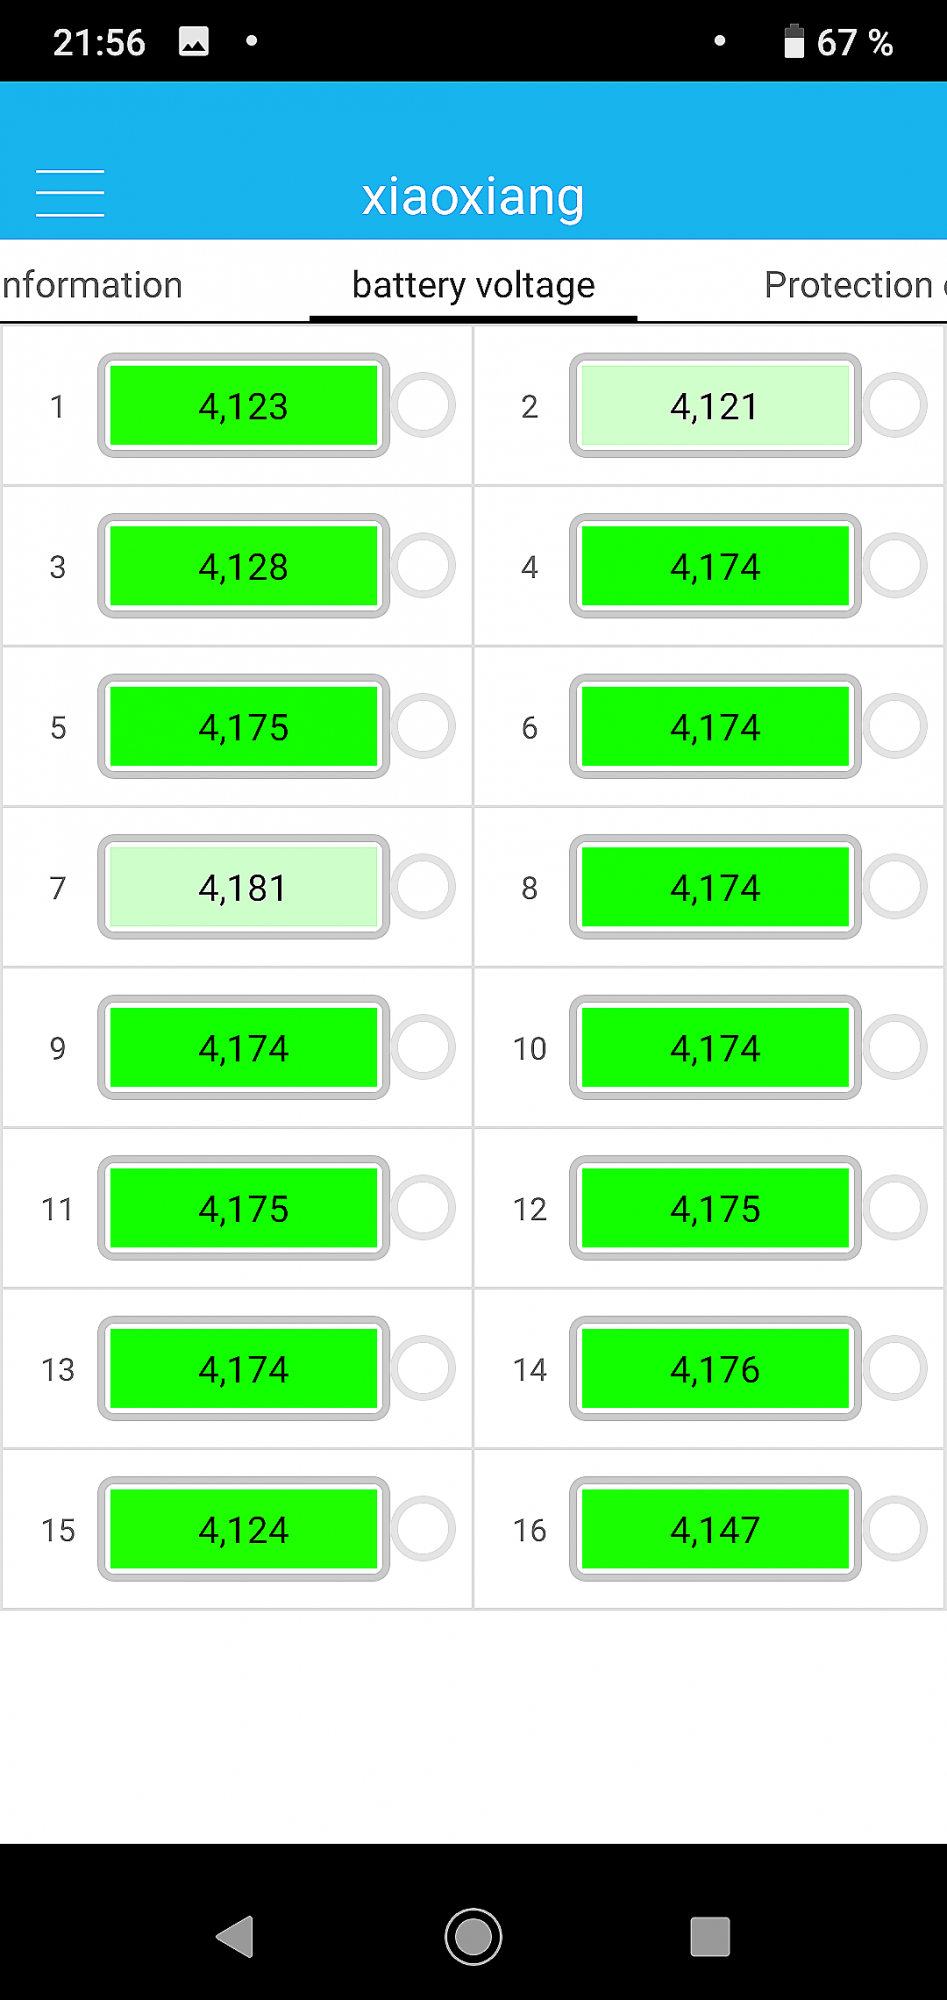The width and height of the screenshot is (947, 2000).
Task: Tap cell 16 voltage value 4,147
Action: pyautogui.click(x=715, y=1529)
